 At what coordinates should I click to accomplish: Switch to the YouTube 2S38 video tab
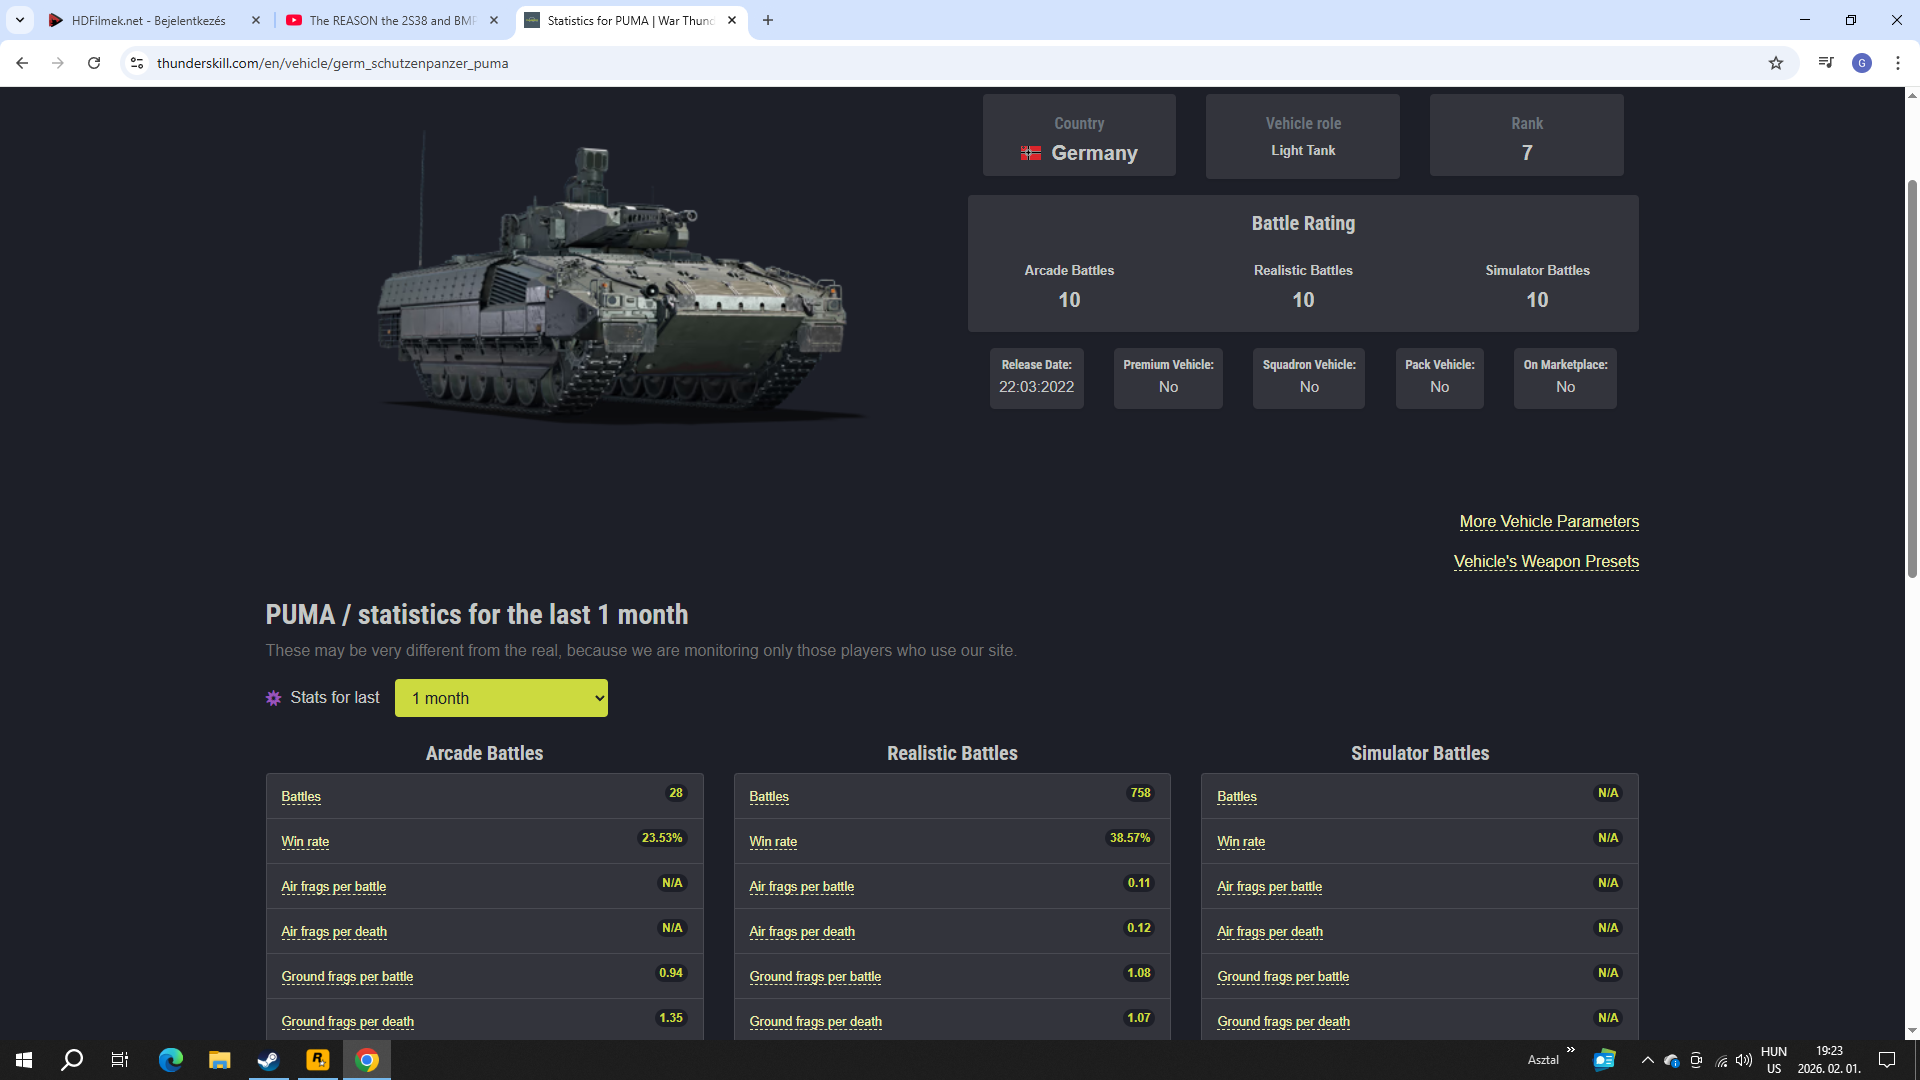click(390, 20)
